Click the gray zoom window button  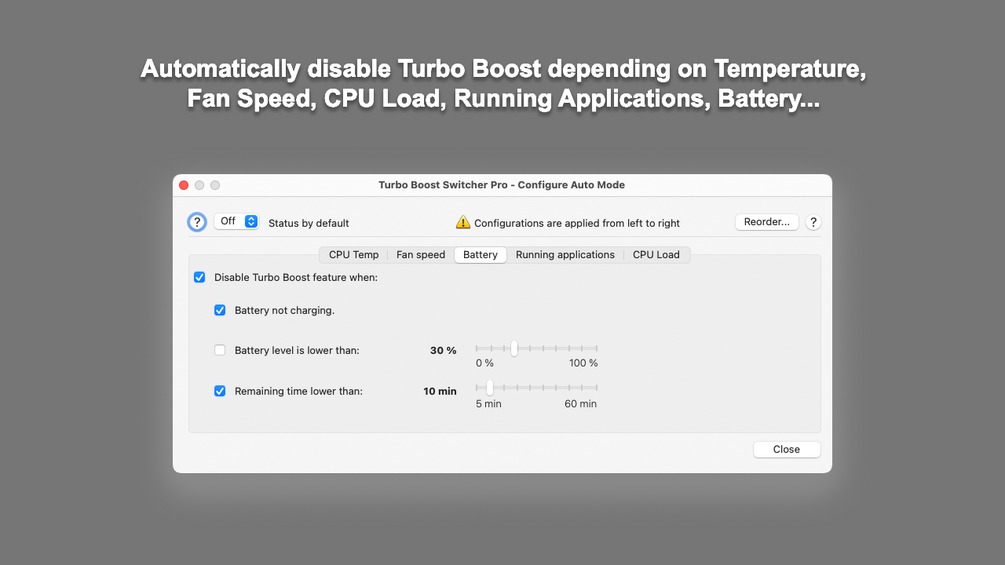tap(215, 185)
